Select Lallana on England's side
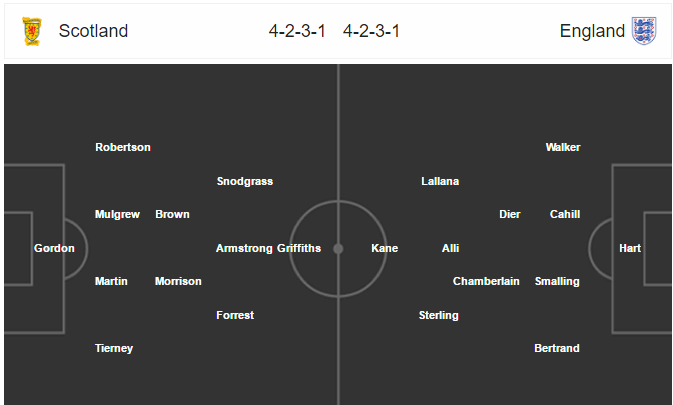This screenshot has width=673, height=405. (440, 181)
